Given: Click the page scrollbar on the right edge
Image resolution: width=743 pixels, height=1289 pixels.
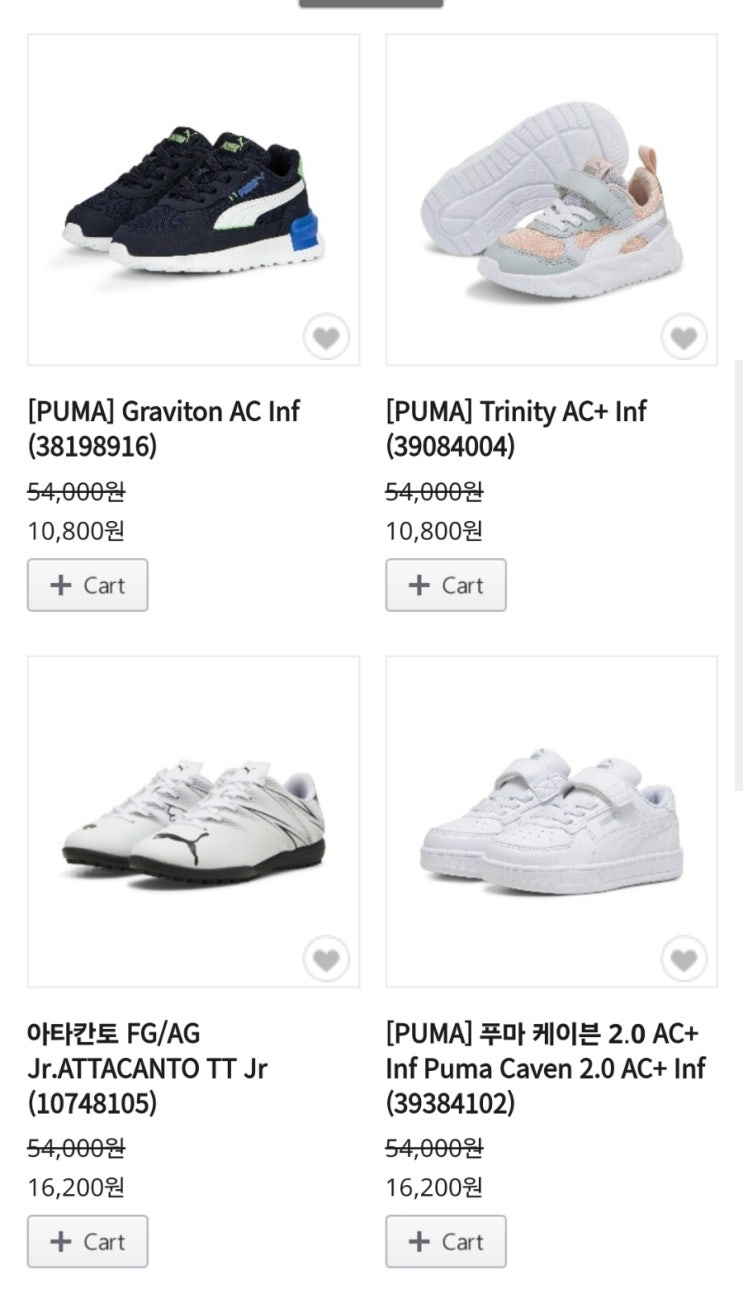Looking at the screenshot, I should (738, 575).
